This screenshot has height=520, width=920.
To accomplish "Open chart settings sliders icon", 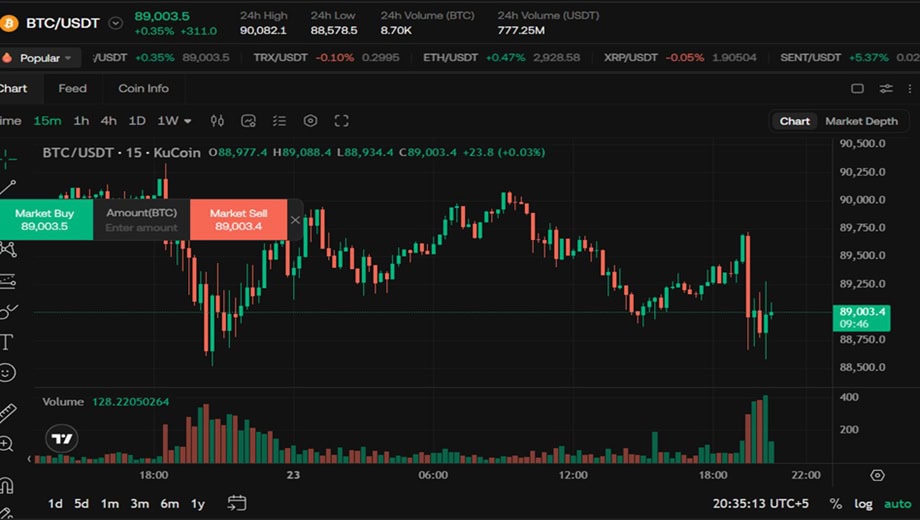I will coord(886,89).
